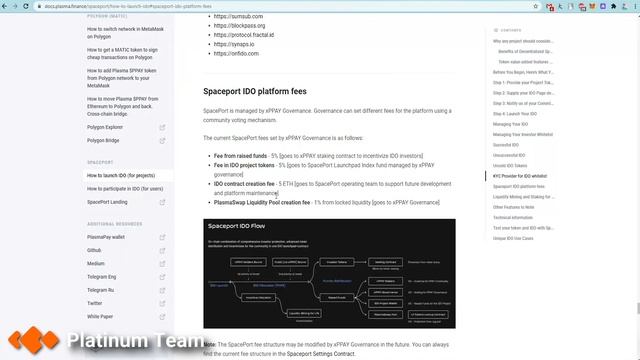Screen dimensions: 640x360
Task: Jump to 'Unique IDO Use Cases' in contents
Action: [513, 238]
